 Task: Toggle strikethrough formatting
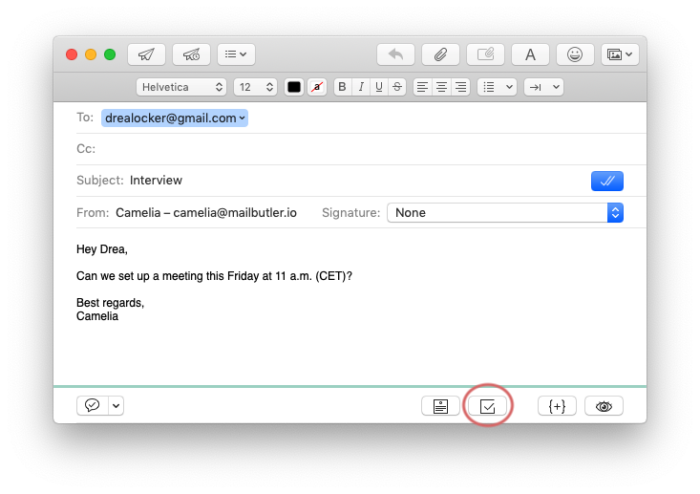point(397,87)
